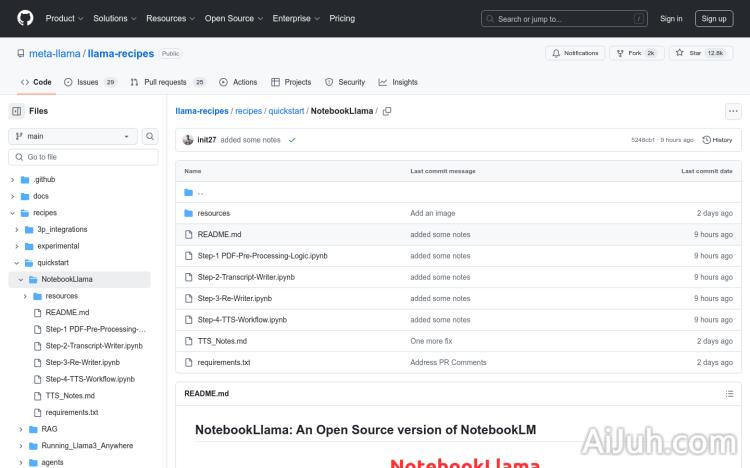Click the Sign up button
The height and width of the screenshot is (468, 750).
(x=714, y=18)
